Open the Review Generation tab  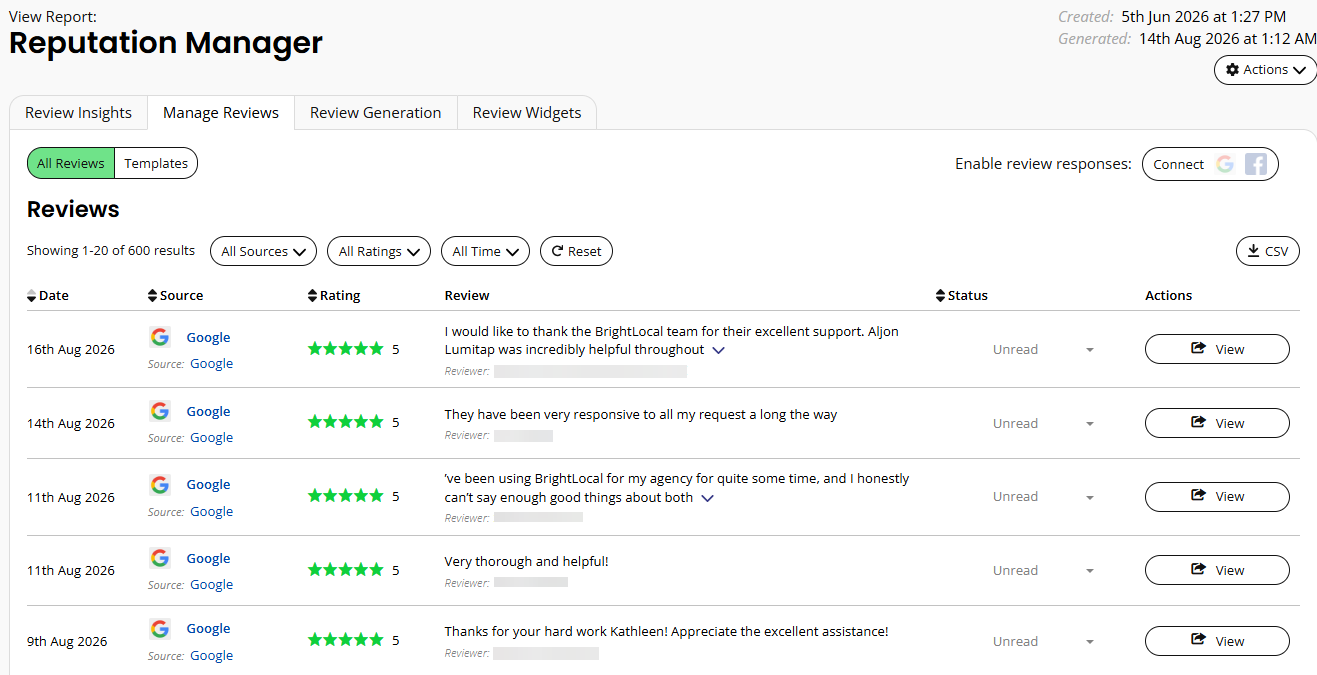point(375,113)
